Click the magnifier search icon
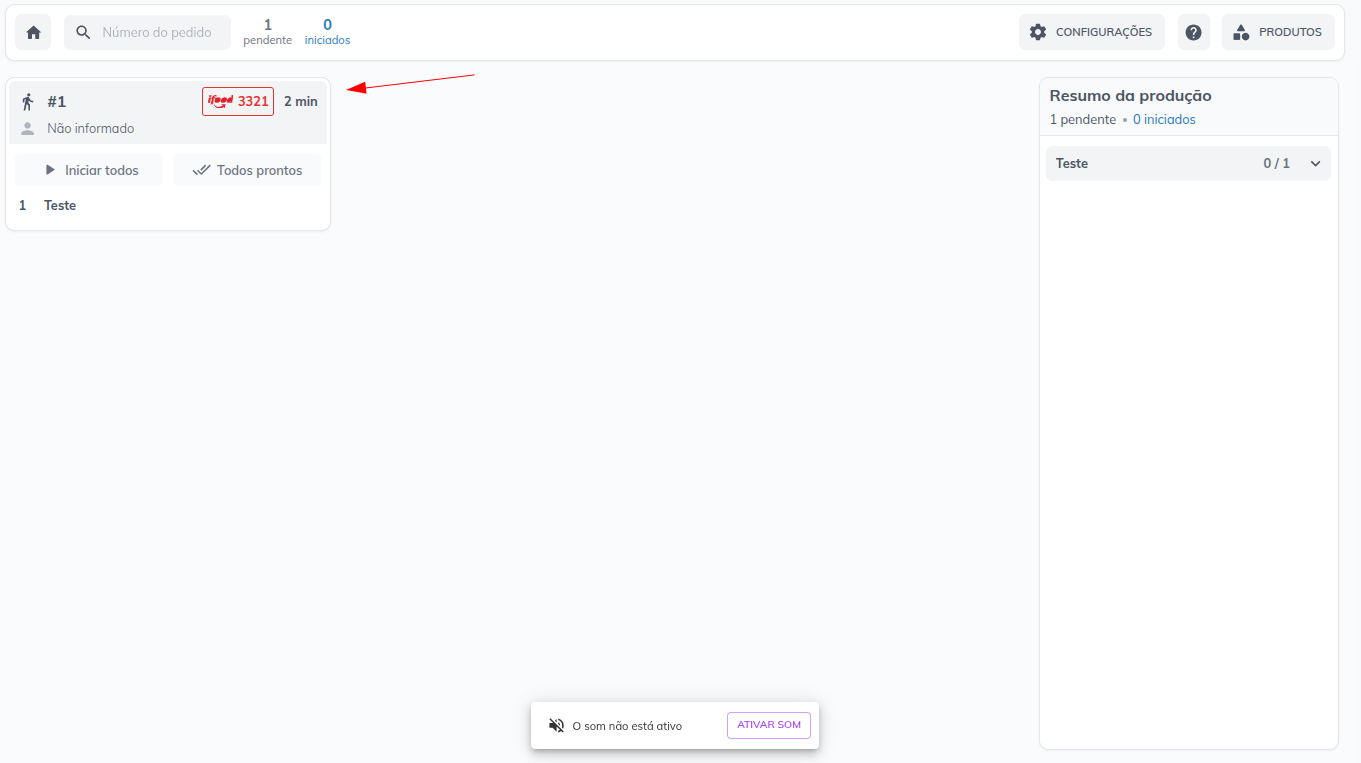This screenshot has width=1361, height=763. (83, 32)
